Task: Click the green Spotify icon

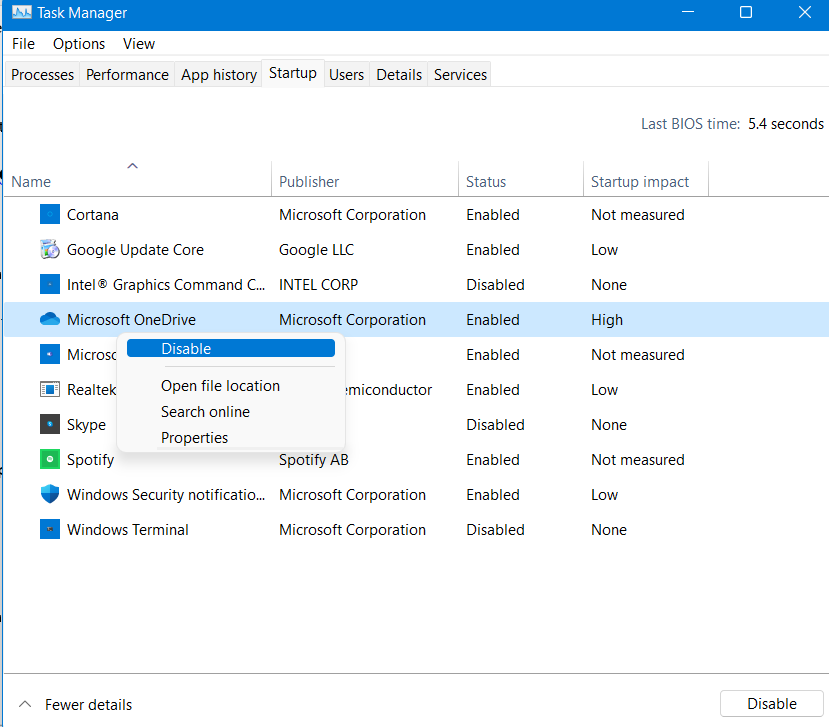Action: [x=50, y=460]
